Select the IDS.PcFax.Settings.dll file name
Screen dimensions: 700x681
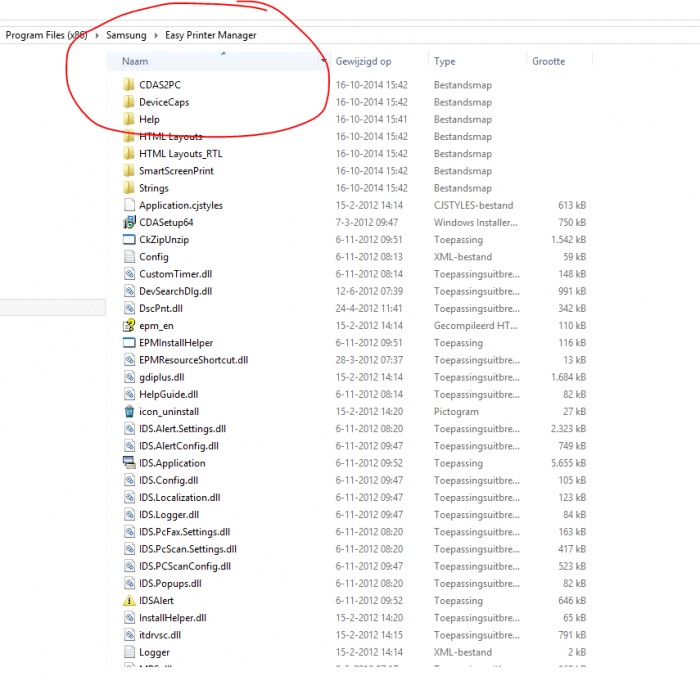[184, 531]
